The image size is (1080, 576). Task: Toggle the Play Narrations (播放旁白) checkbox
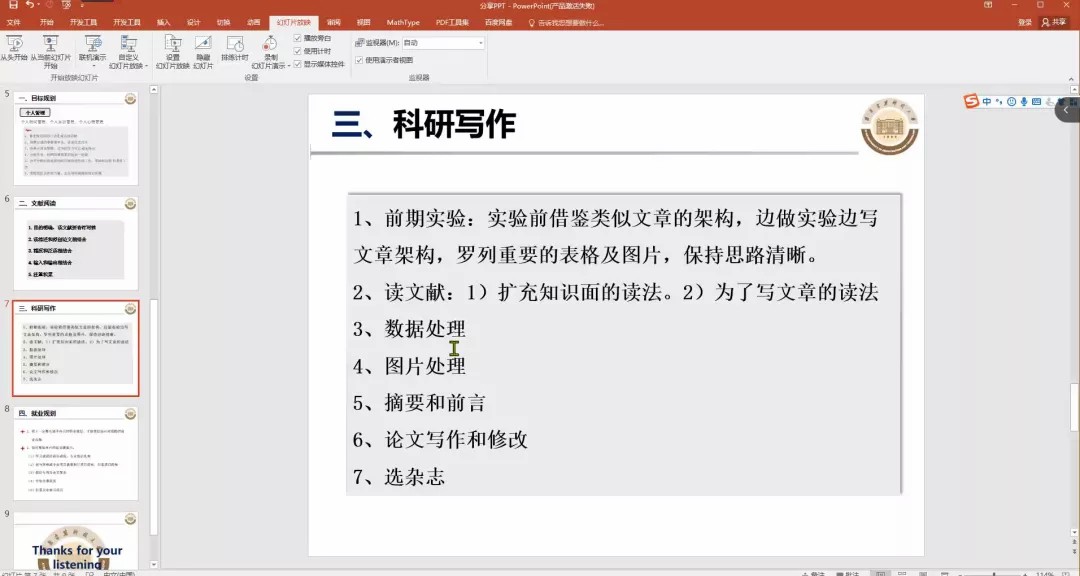(298, 38)
